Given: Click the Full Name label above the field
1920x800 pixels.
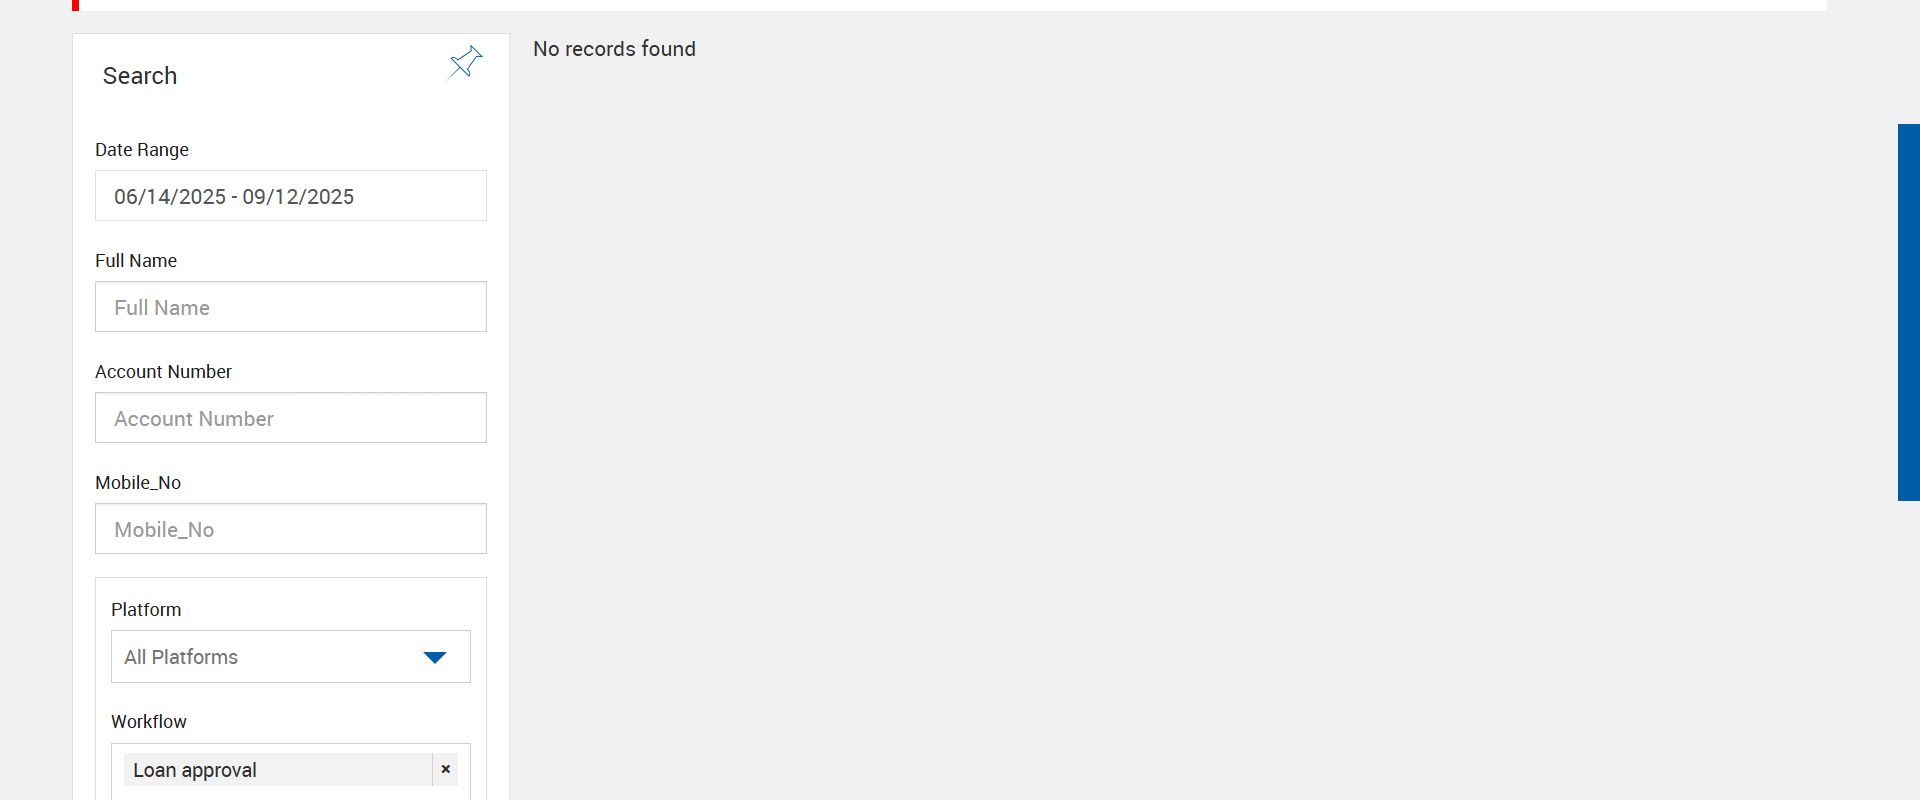Looking at the screenshot, I should pyautogui.click(x=136, y=261).
